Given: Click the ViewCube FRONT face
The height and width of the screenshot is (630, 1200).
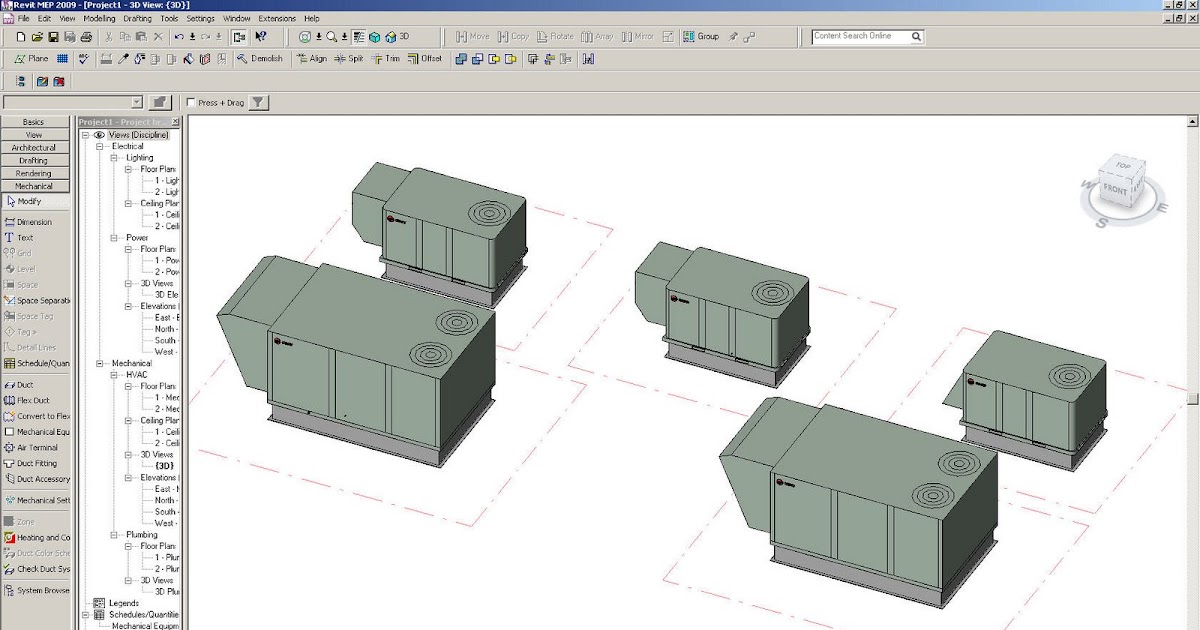Looking at the screenshot, I should pyautogui.click(x=1115, y=189).
